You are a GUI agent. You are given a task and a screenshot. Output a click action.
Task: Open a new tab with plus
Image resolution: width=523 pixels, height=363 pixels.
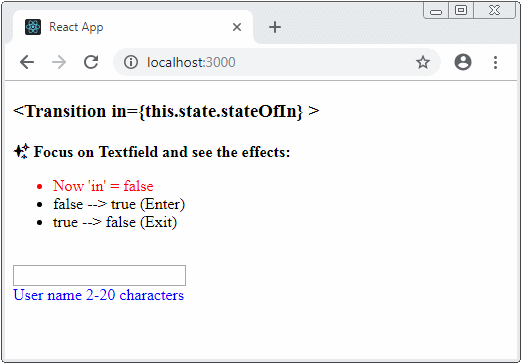point(275,27)
